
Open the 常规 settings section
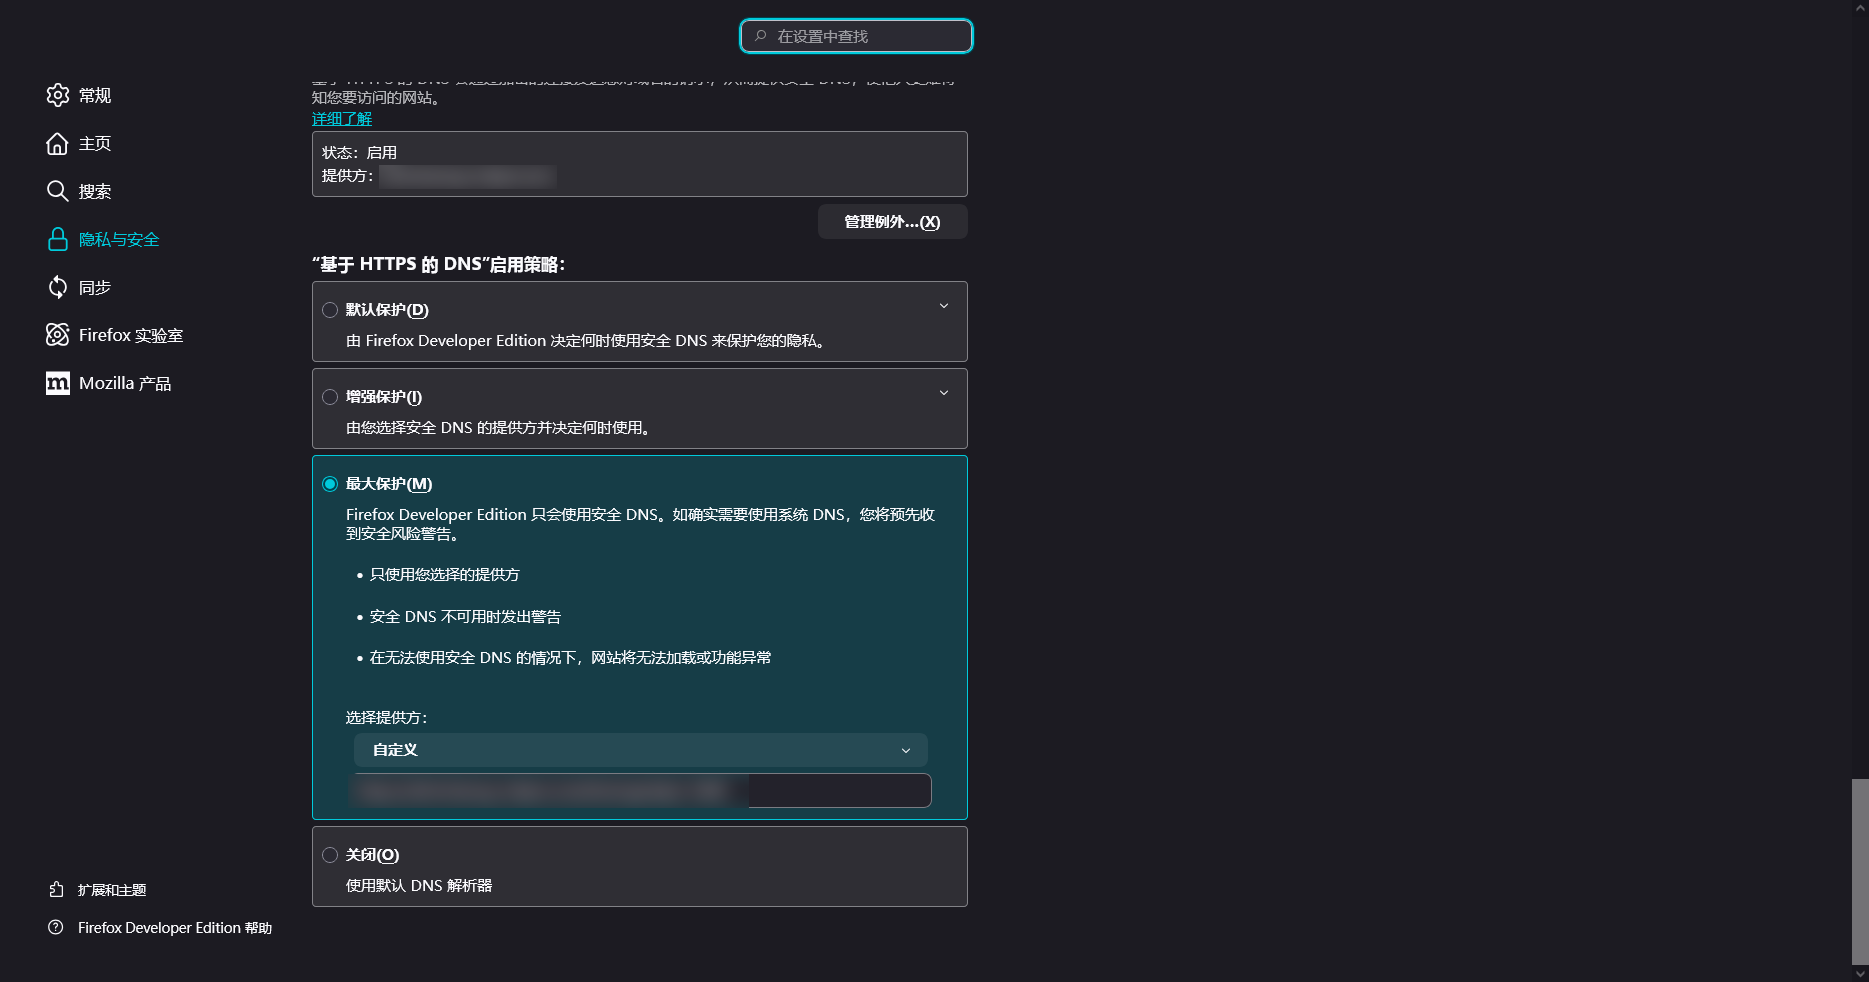[x=94, y=95]
